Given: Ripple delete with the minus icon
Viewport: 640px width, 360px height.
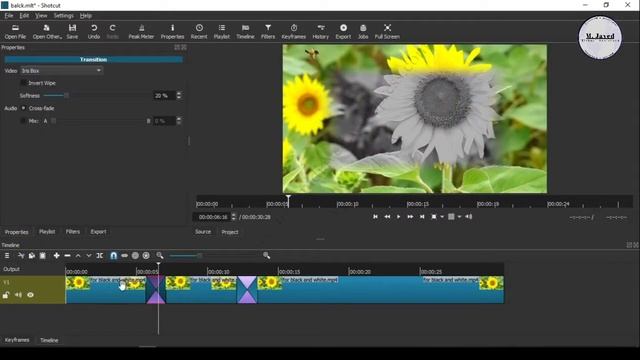Looking at the screenshot, I should 67,256.
